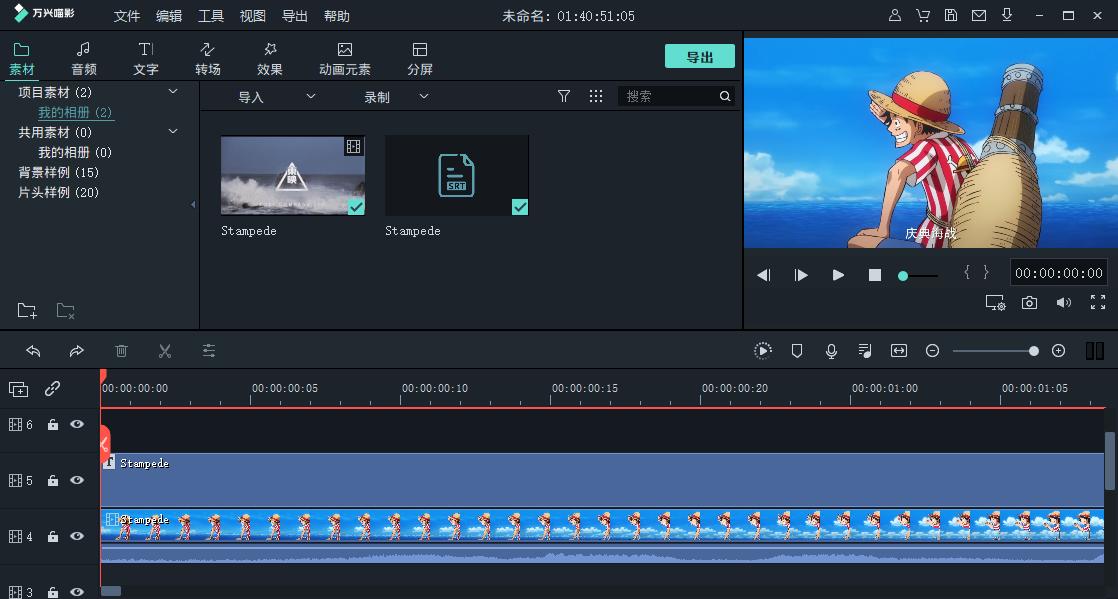Switch to the 转场 tab
The image size is (1118, 599).
click(208, 57)
